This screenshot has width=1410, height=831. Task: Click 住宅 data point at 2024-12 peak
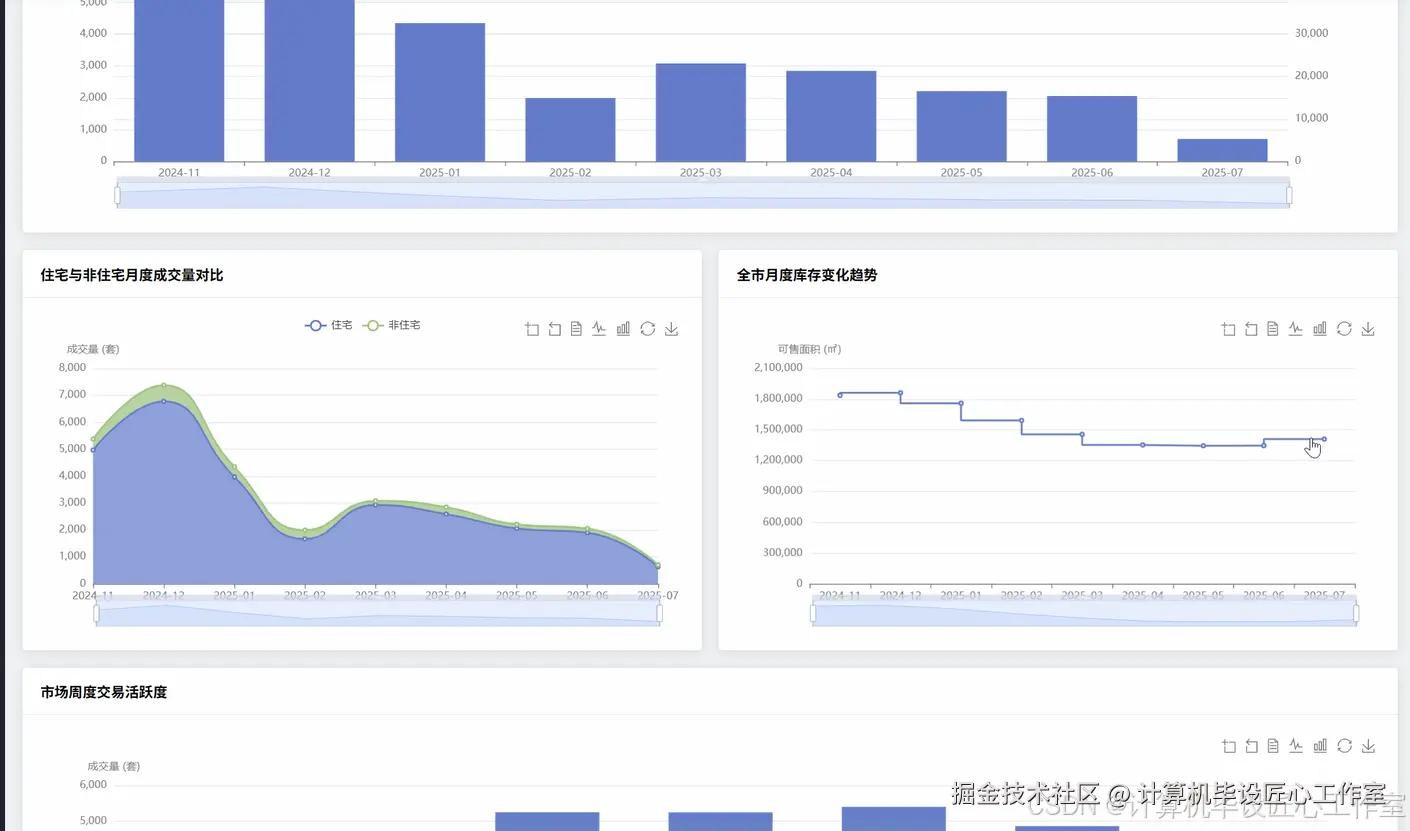point(164,401)
